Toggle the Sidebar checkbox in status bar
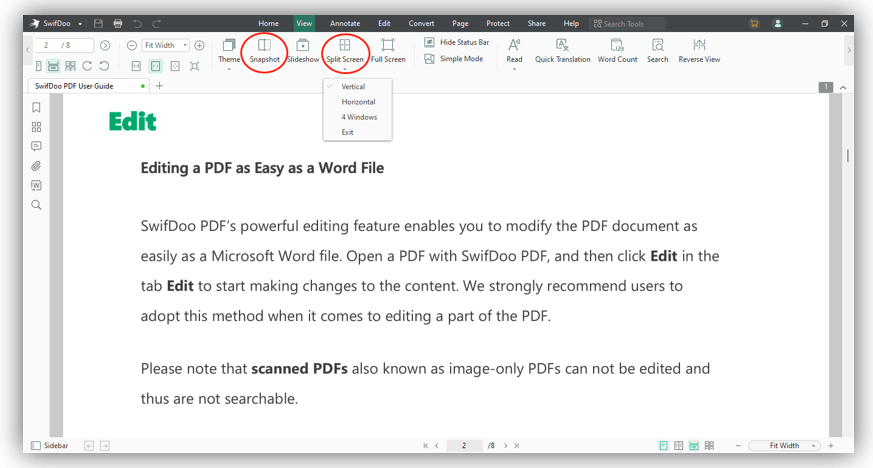 click(x=36, y=445)
